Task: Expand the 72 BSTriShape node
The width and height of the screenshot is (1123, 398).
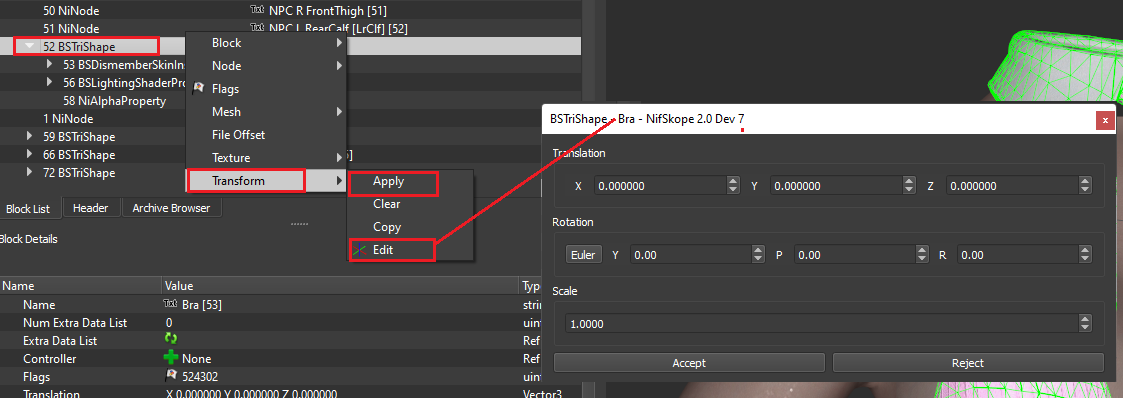Action: [29, 173]
